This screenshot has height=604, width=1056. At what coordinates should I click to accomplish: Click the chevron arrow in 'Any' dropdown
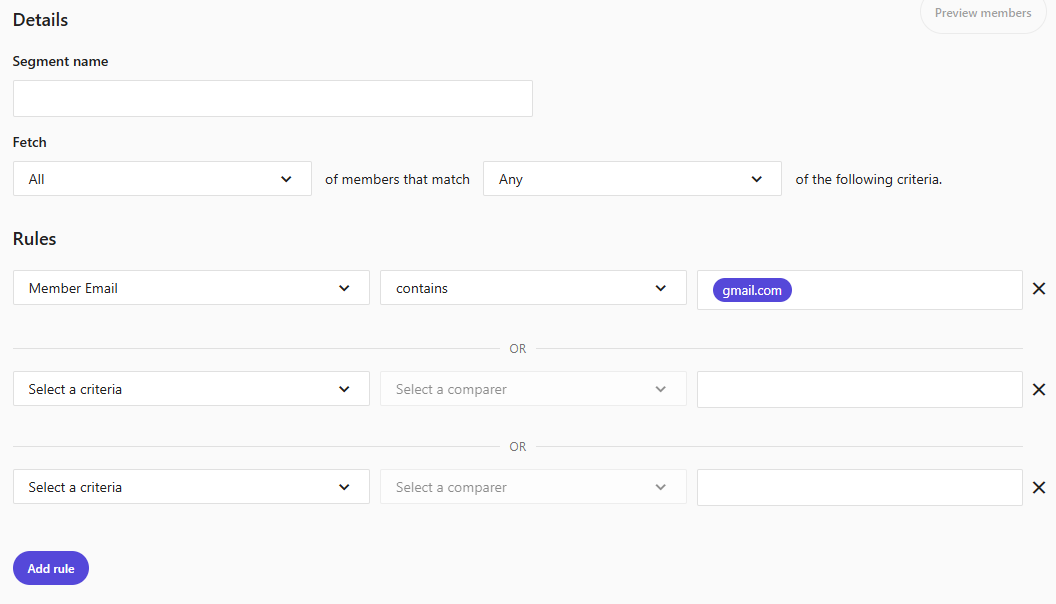tap(756, 179)
